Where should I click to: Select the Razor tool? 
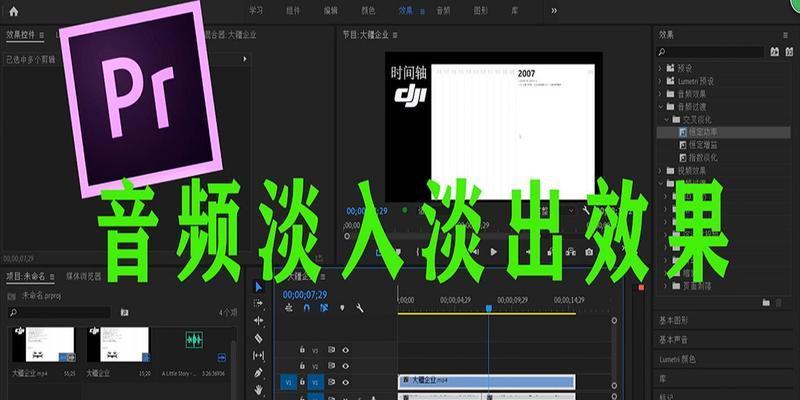[x=258, y=338]
